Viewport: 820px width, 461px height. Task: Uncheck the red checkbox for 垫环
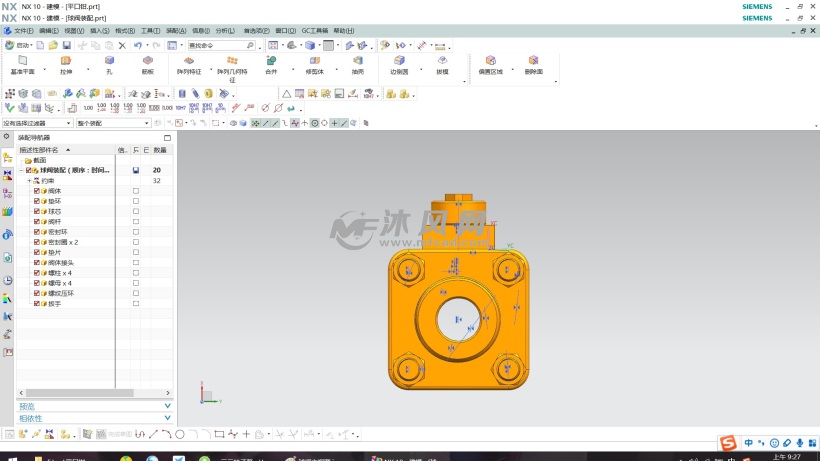[37, 201]
